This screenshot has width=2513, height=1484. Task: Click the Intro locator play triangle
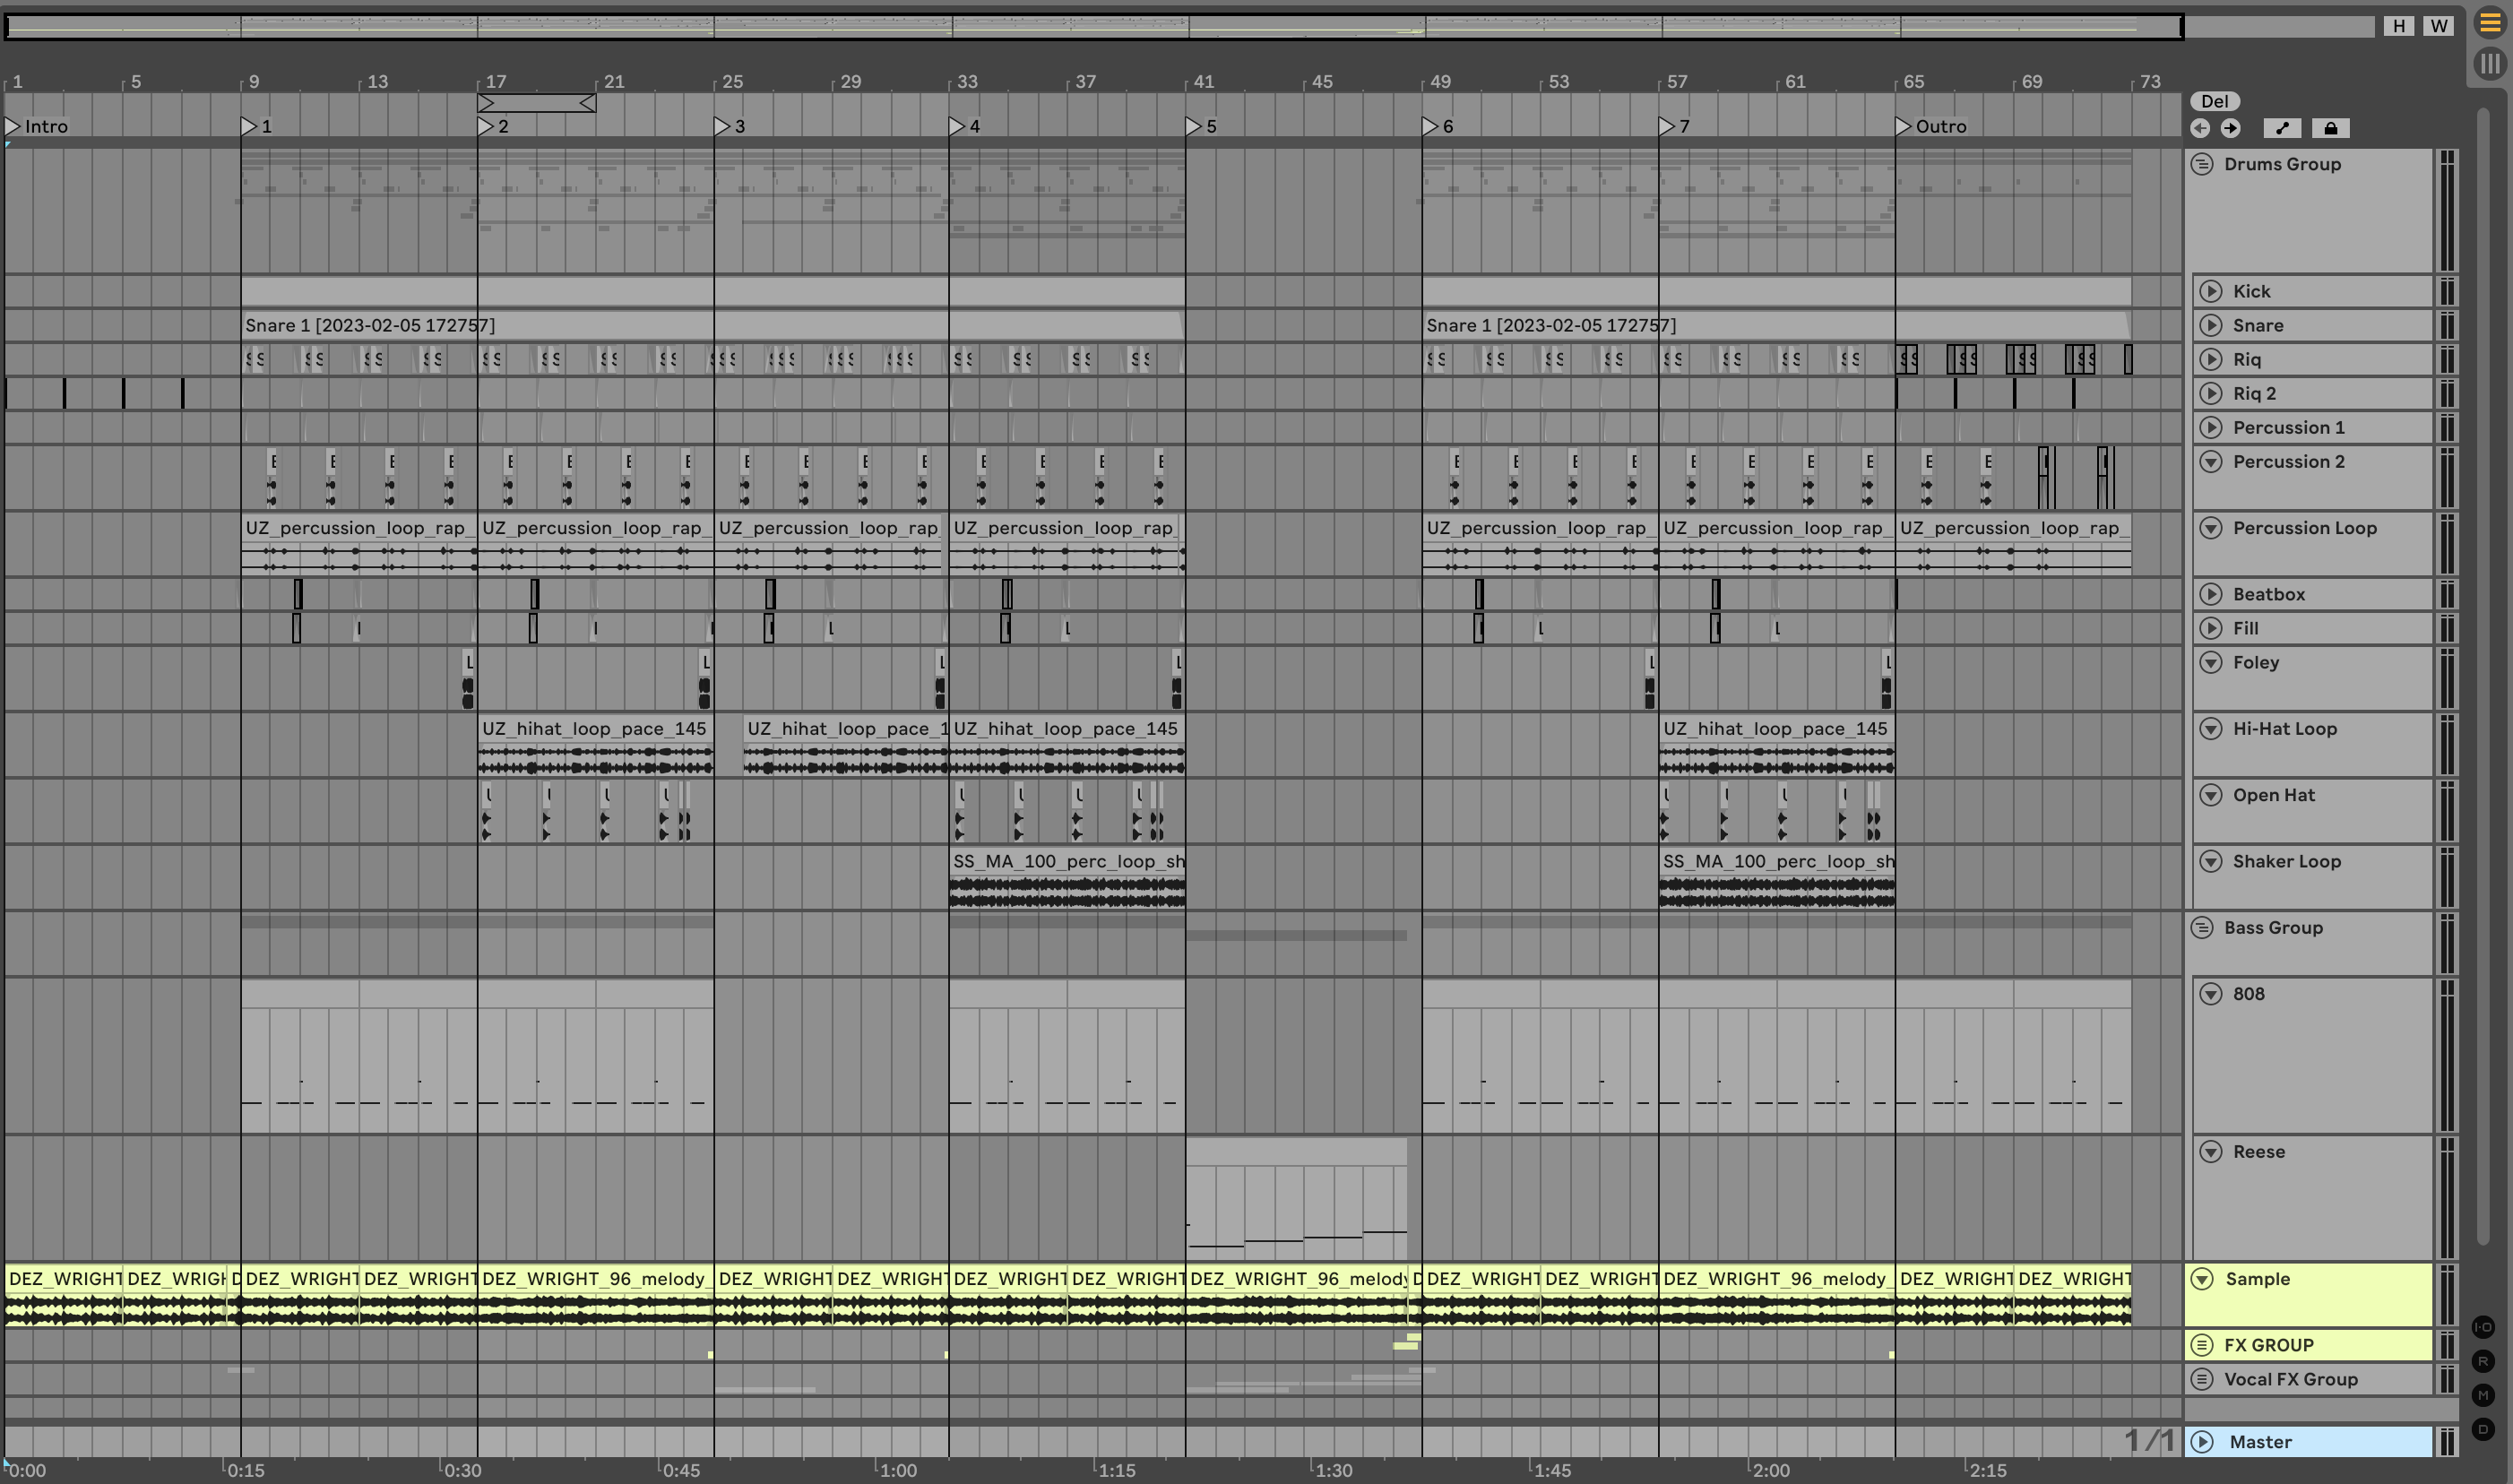13,126
